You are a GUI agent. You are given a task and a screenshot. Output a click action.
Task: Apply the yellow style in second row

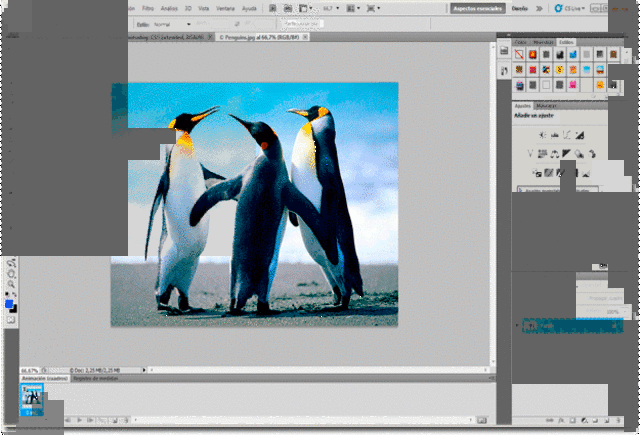560,70
